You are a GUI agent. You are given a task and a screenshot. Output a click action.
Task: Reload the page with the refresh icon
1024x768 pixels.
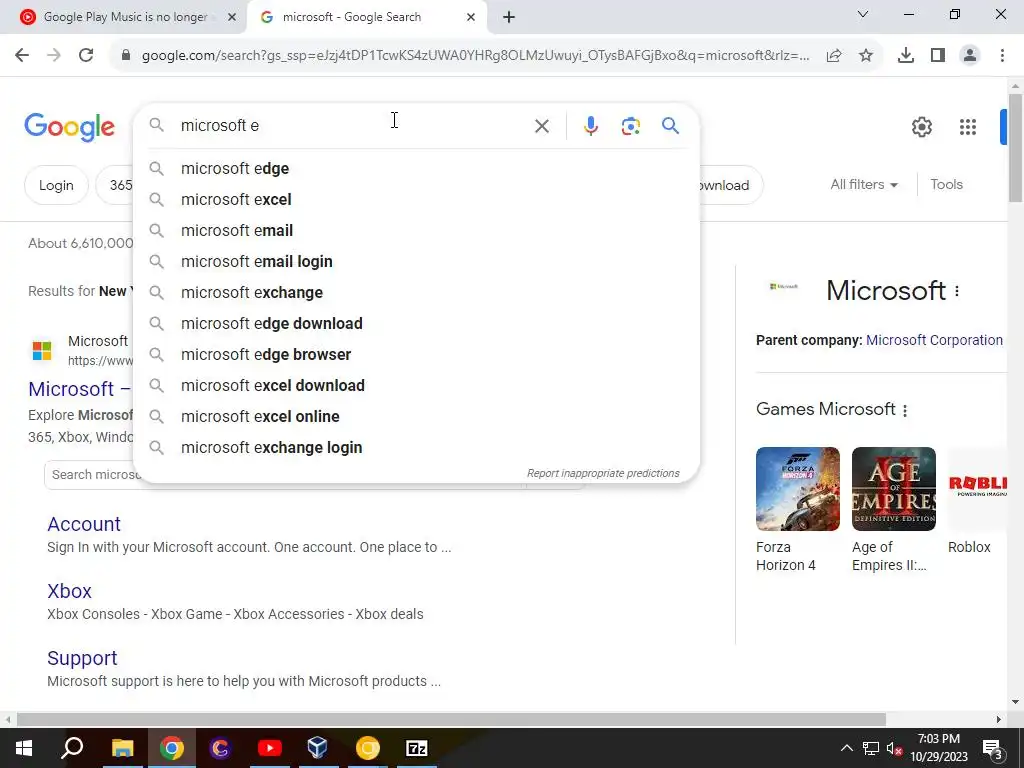(x=86, y=56)
